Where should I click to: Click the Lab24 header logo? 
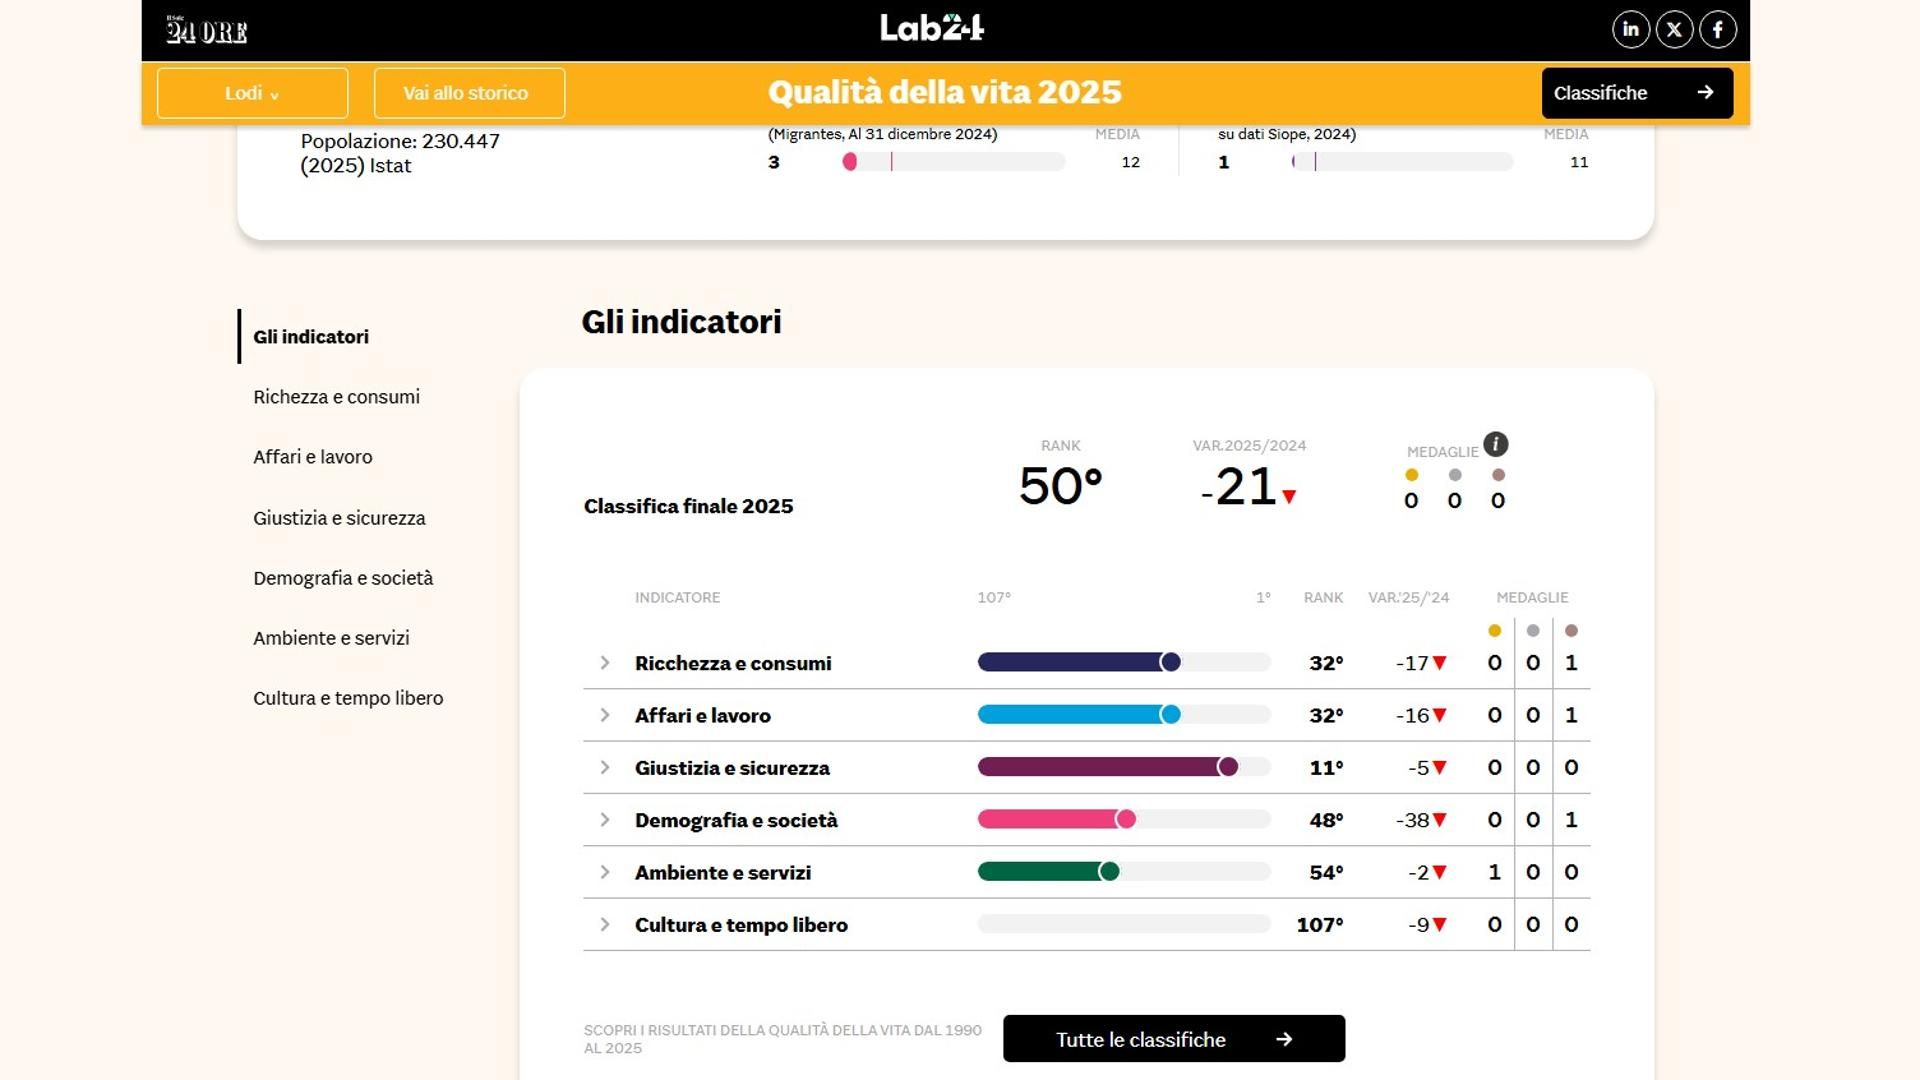pyautogui.click(x=931, y=28)
